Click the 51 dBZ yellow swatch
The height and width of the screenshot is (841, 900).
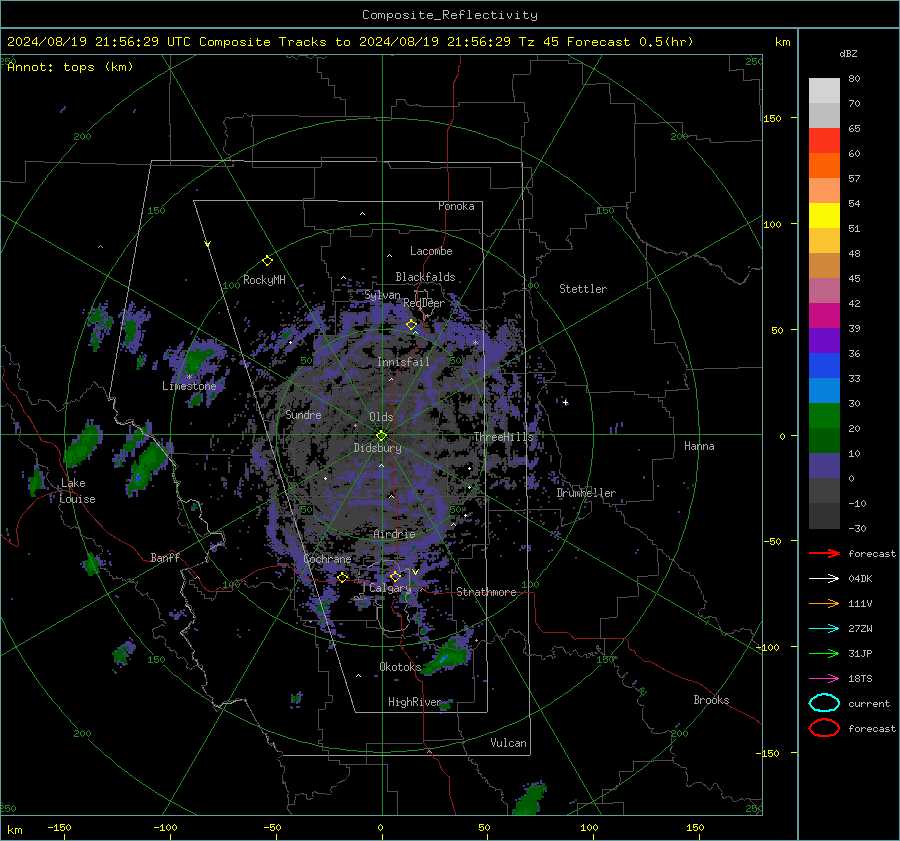[x=824, y=215]
